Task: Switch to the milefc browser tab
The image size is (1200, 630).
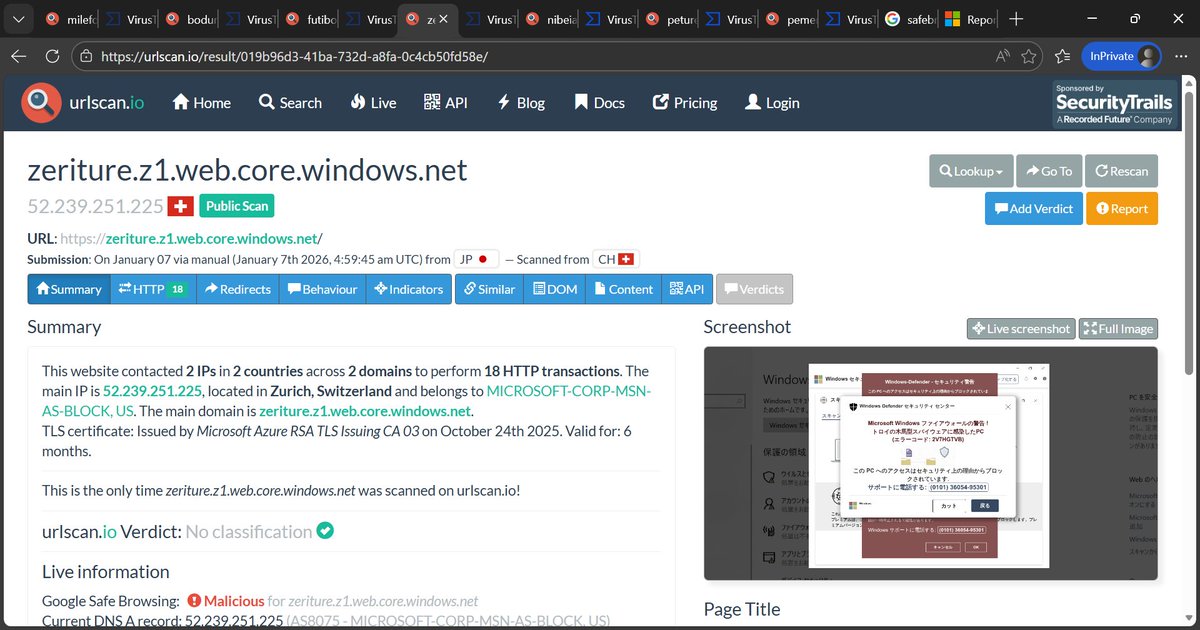Action: (72, 19)
